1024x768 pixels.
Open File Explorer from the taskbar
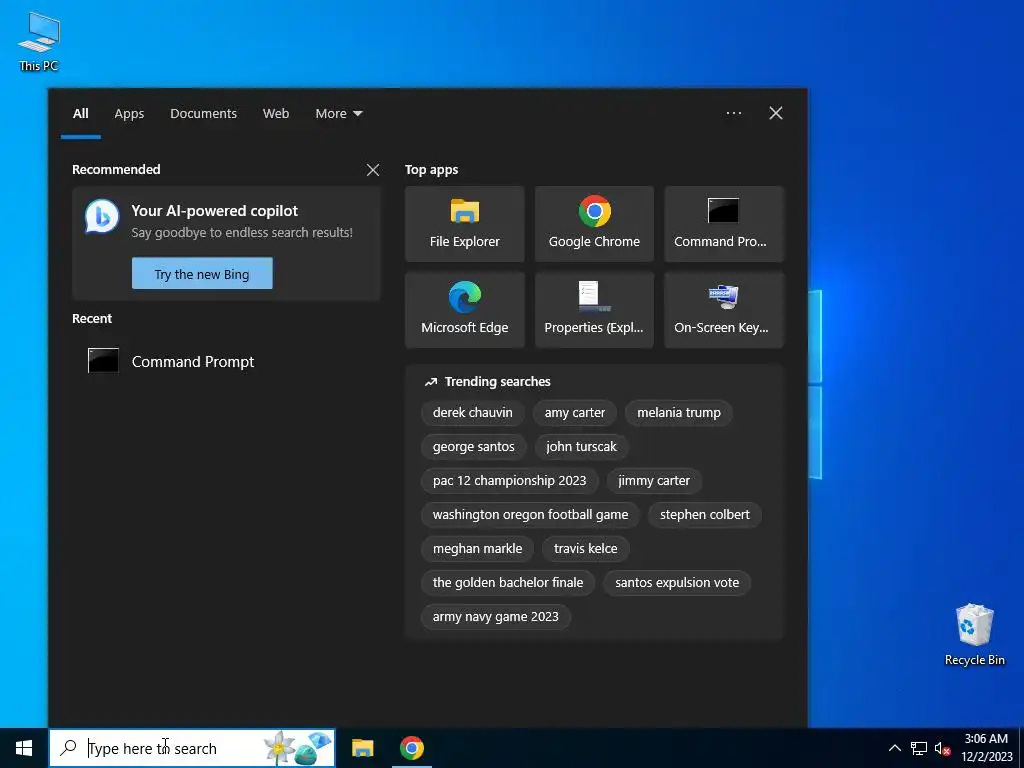[362, 748]
